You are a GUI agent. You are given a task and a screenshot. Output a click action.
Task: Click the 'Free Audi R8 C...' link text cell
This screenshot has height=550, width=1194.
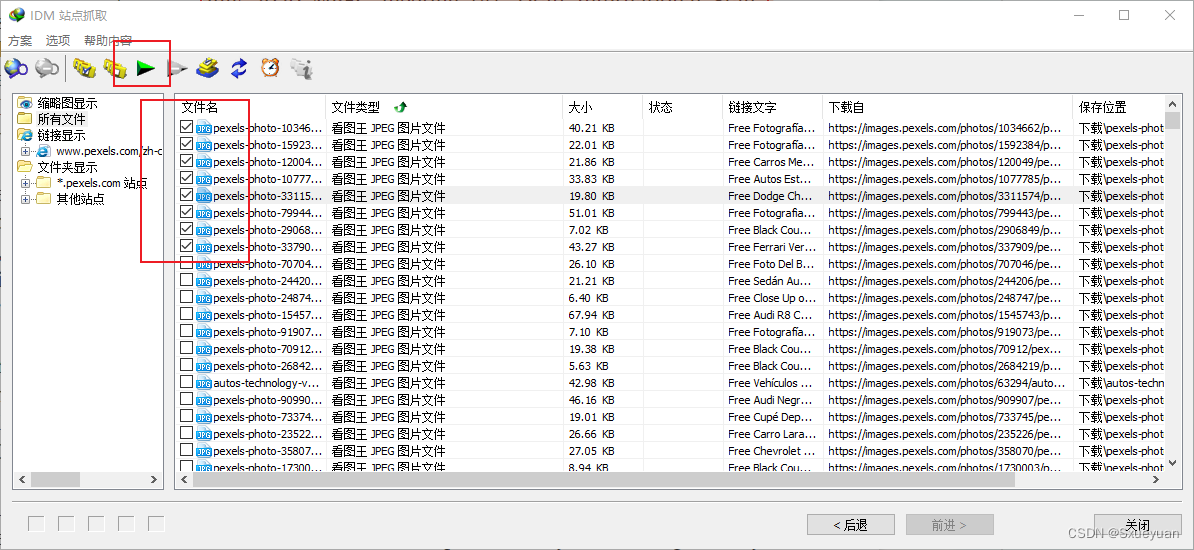772,315
